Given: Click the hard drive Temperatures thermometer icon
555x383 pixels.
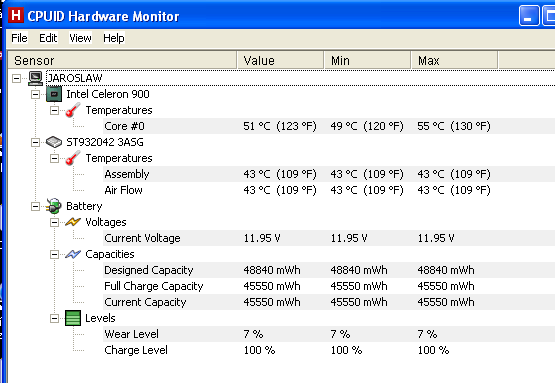Looking at the screenshot, I should point(73,158).
